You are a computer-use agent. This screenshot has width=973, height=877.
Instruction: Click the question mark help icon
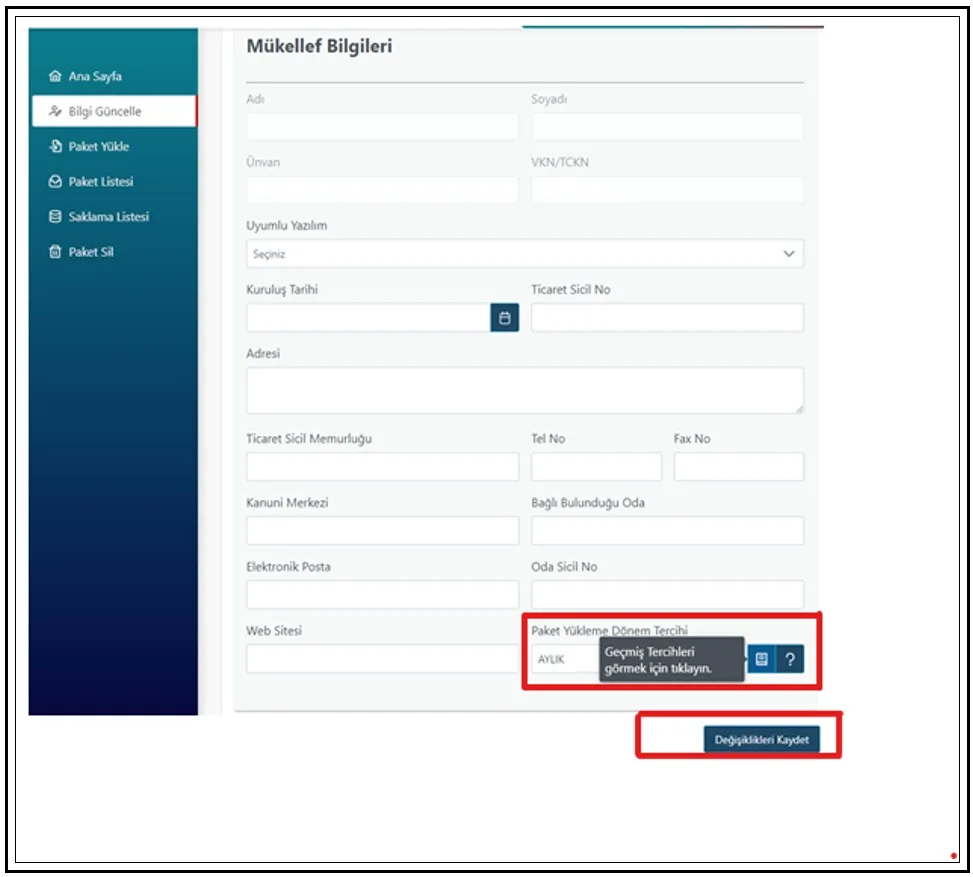790,659
